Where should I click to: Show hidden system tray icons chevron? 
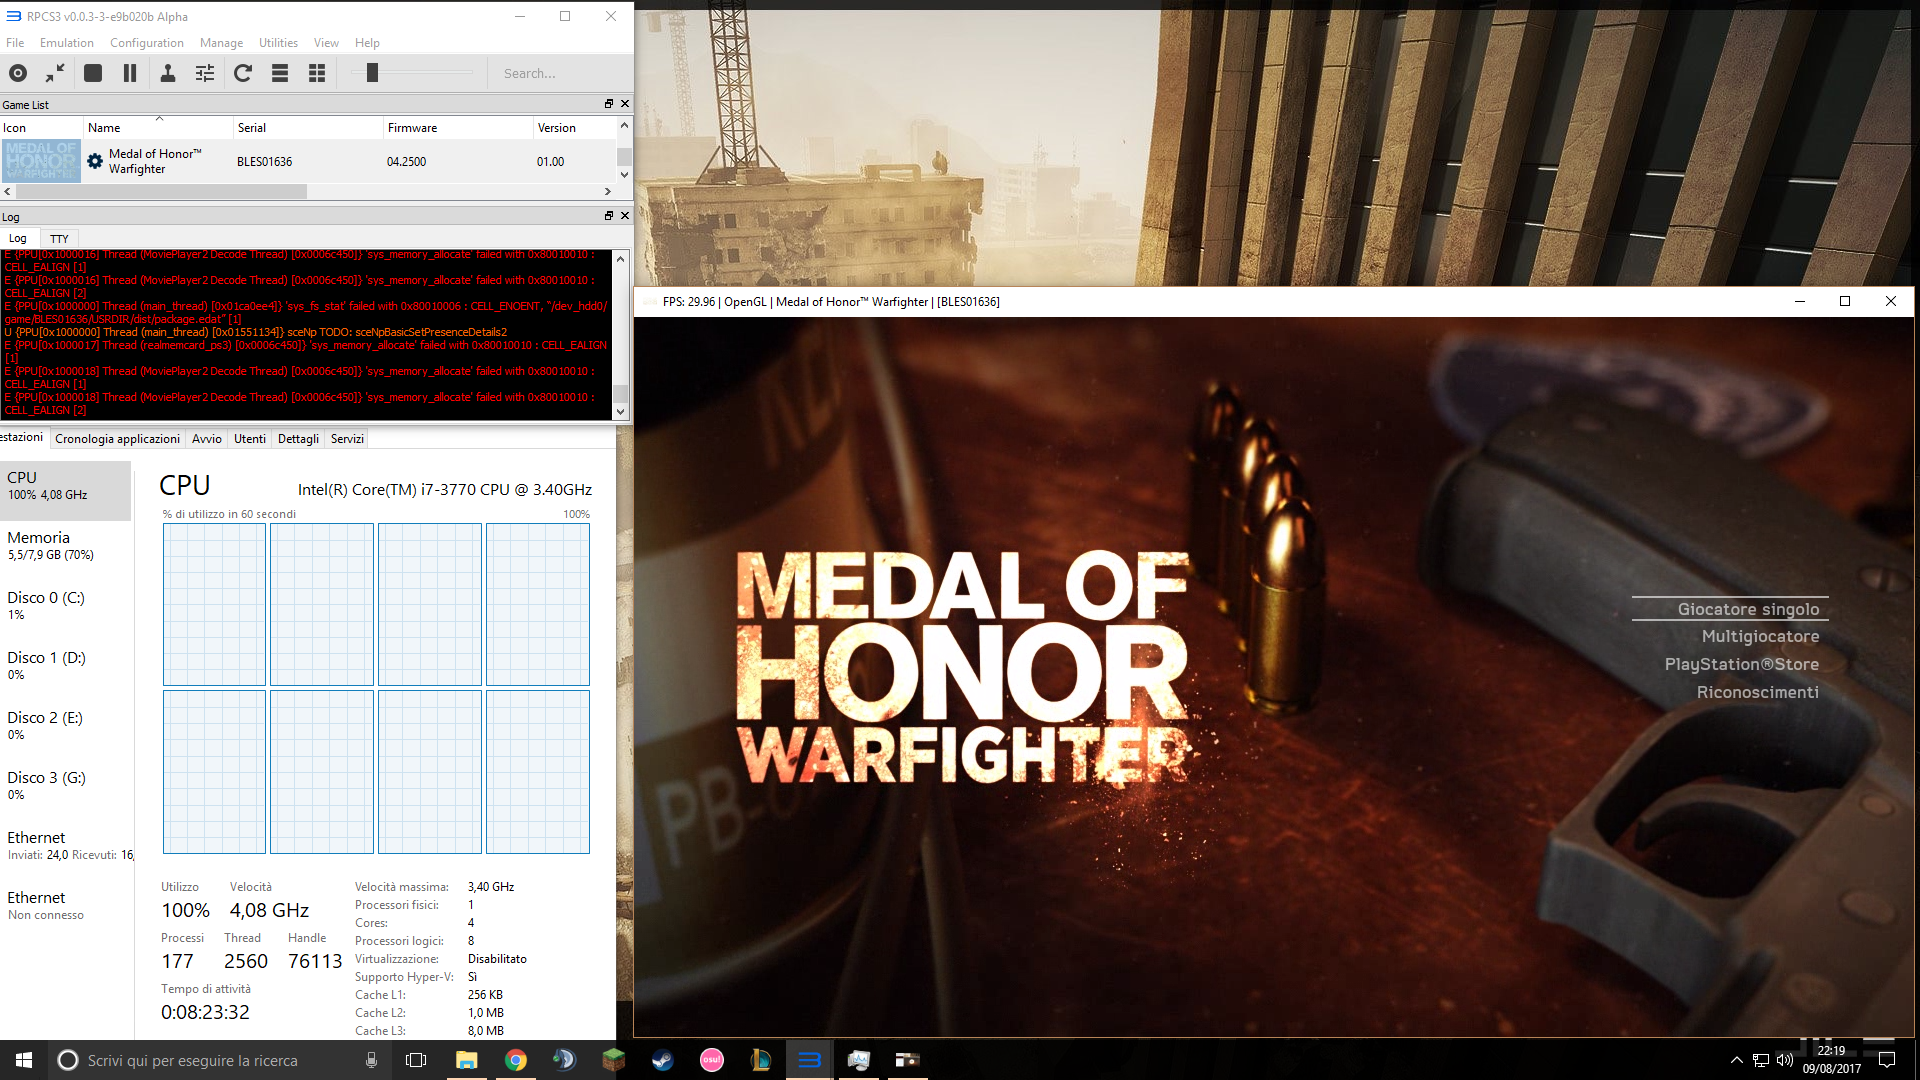[1736, 1060]
